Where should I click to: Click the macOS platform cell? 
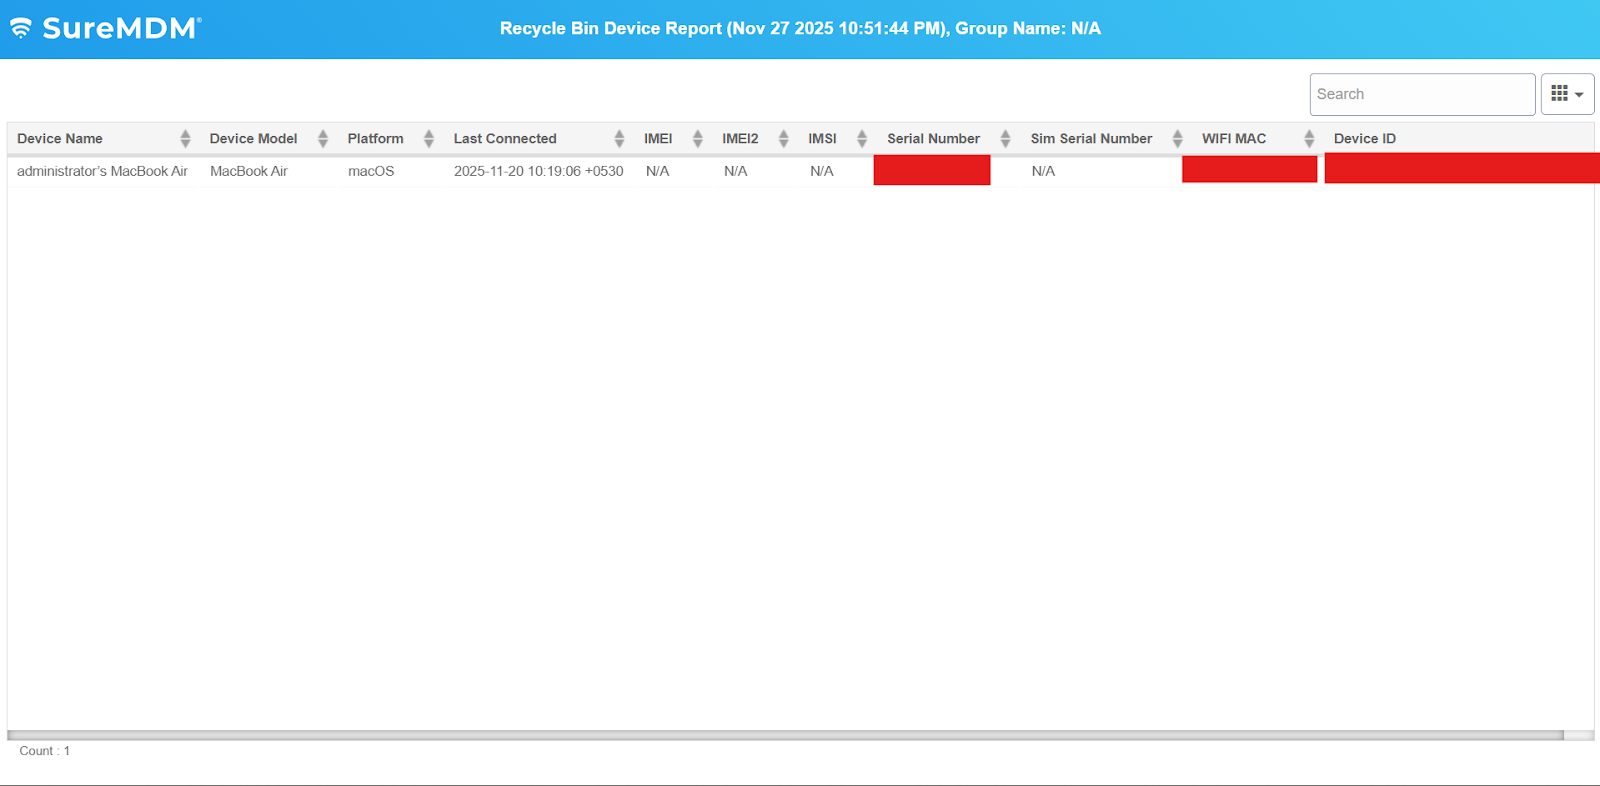(371, 171)
